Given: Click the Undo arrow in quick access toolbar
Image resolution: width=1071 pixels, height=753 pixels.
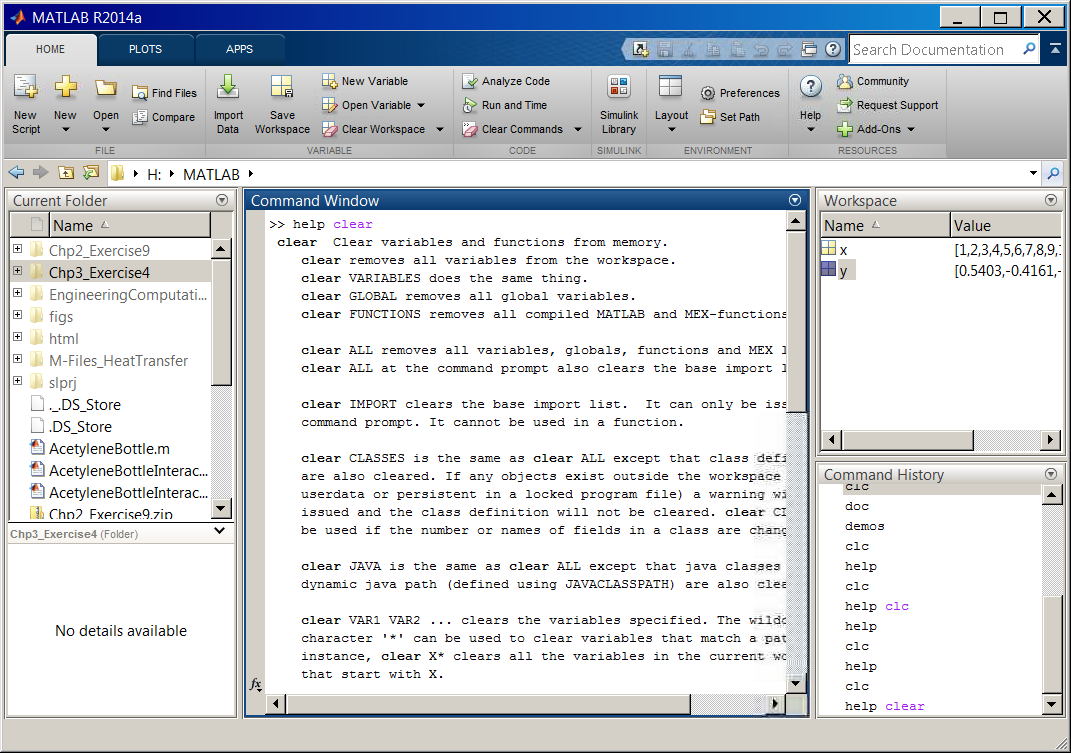Looking at the screenshot, I should pyautogui.click(x=762, y=49).
